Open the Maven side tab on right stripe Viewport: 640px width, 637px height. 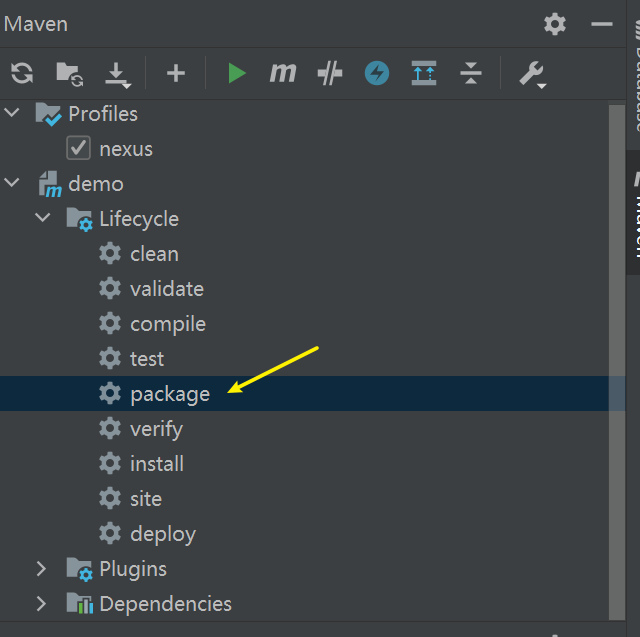tap(633, 212)
